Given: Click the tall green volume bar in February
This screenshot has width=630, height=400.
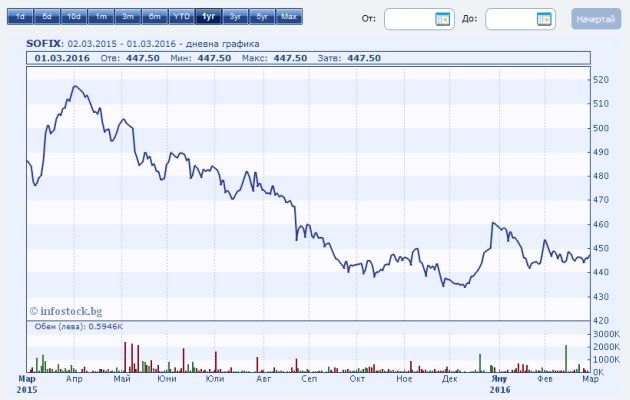Looking at the screenshot, I should tap(566, 357).
